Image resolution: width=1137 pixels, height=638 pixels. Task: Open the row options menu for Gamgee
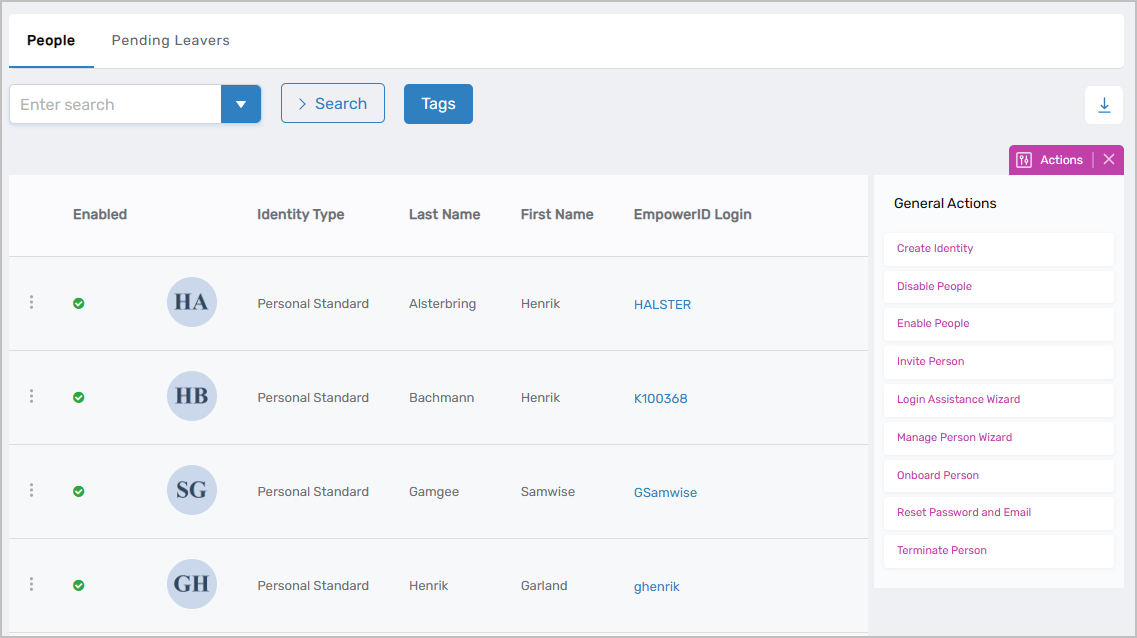click(31, 490)
